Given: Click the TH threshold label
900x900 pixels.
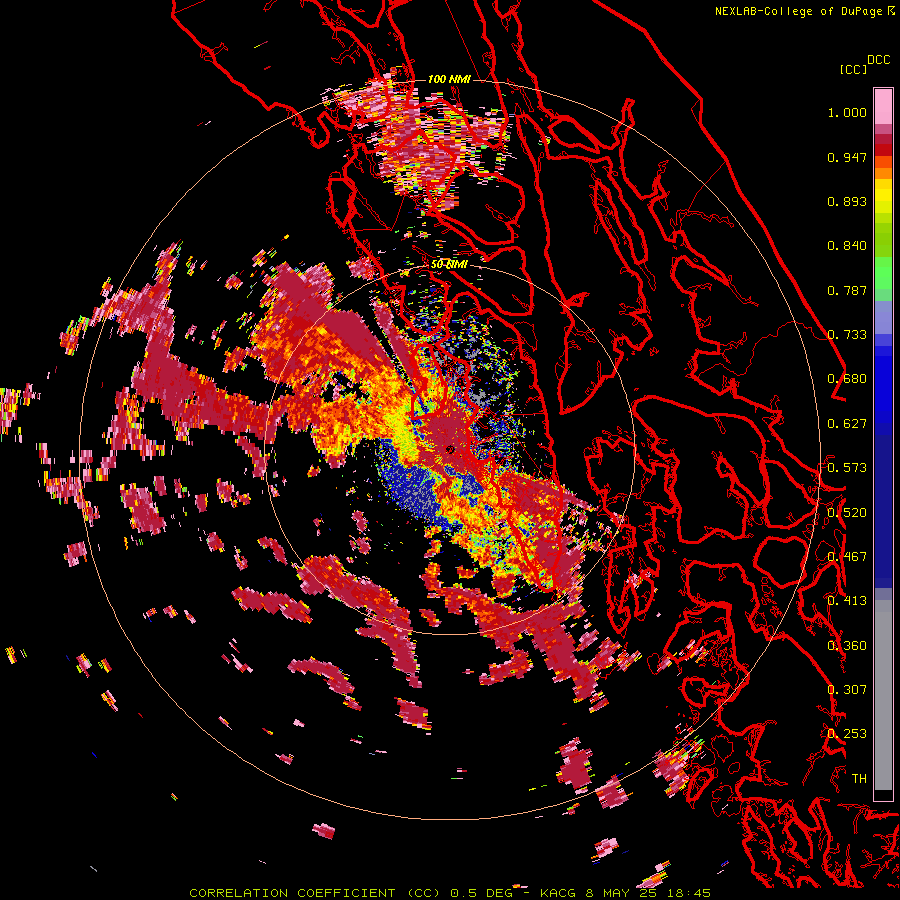Looking at the screenshot, I should pyautogui.click(x=859, y=778).
